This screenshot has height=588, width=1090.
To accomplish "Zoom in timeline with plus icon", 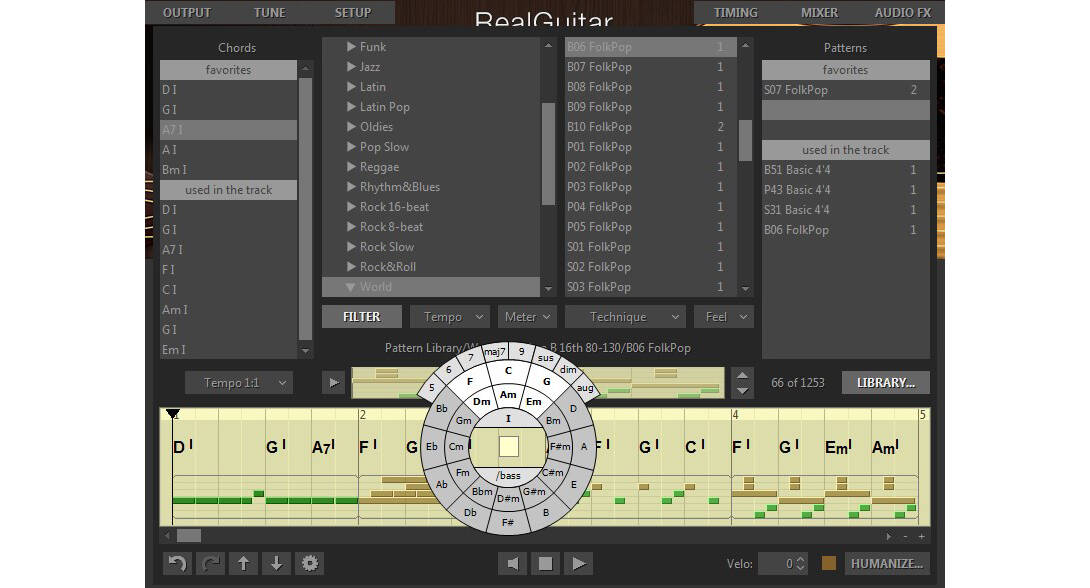I will [x=922, y=537].
